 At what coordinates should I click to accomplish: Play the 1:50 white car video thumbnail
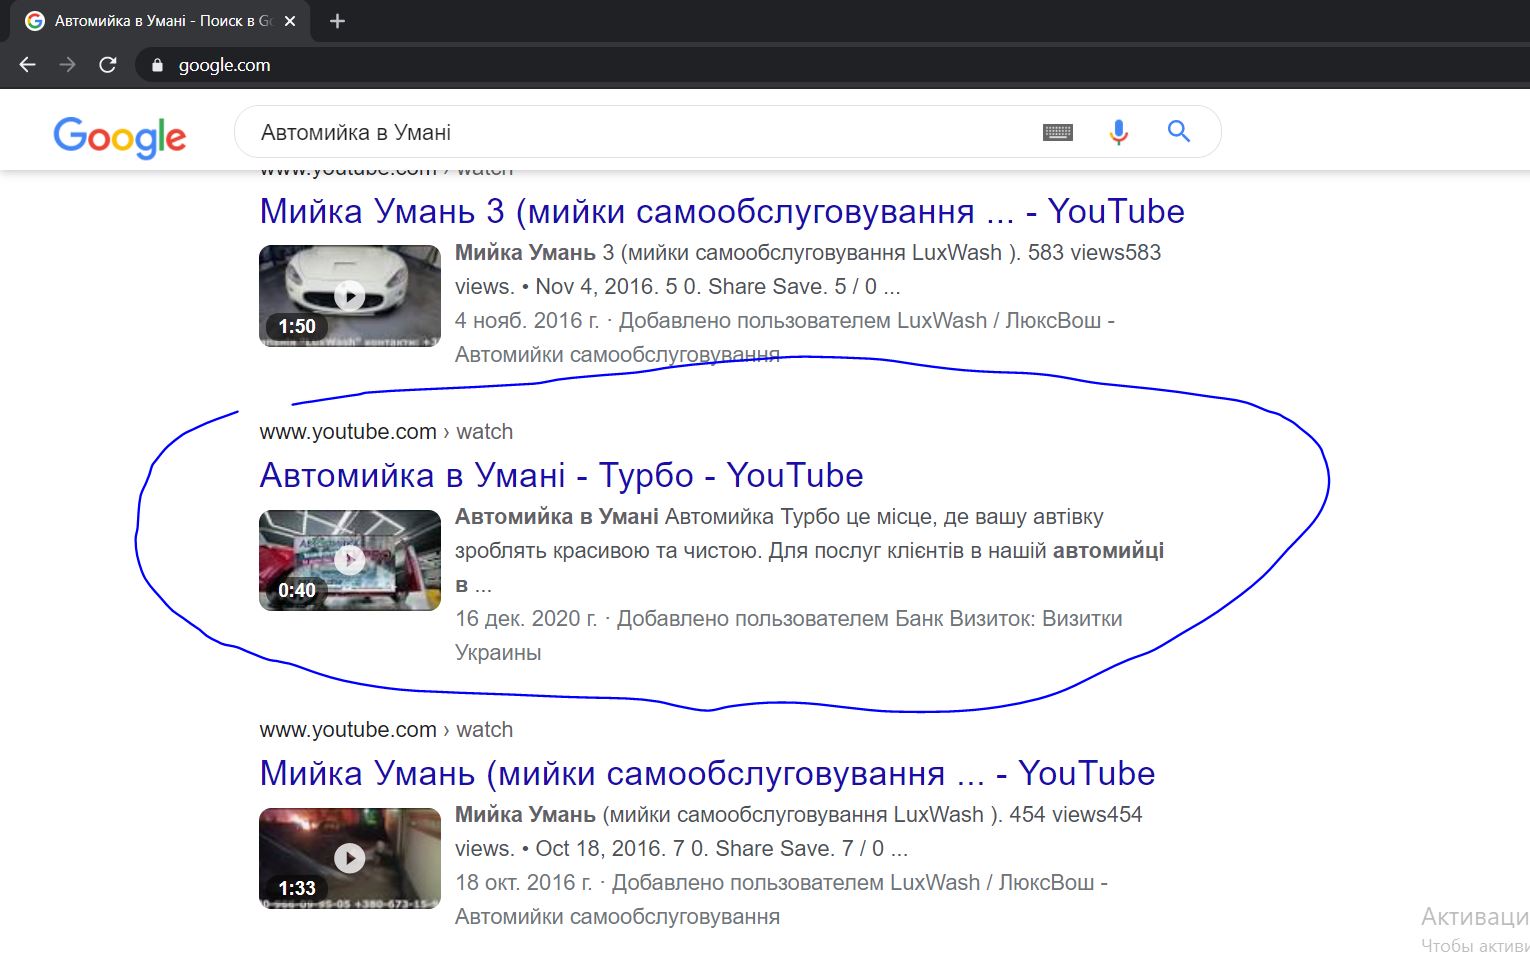[349, 296]
